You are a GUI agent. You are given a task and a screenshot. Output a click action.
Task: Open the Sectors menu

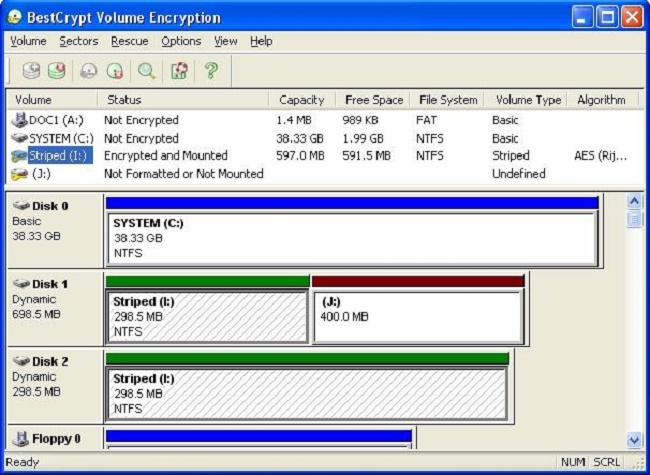point(79,41)
